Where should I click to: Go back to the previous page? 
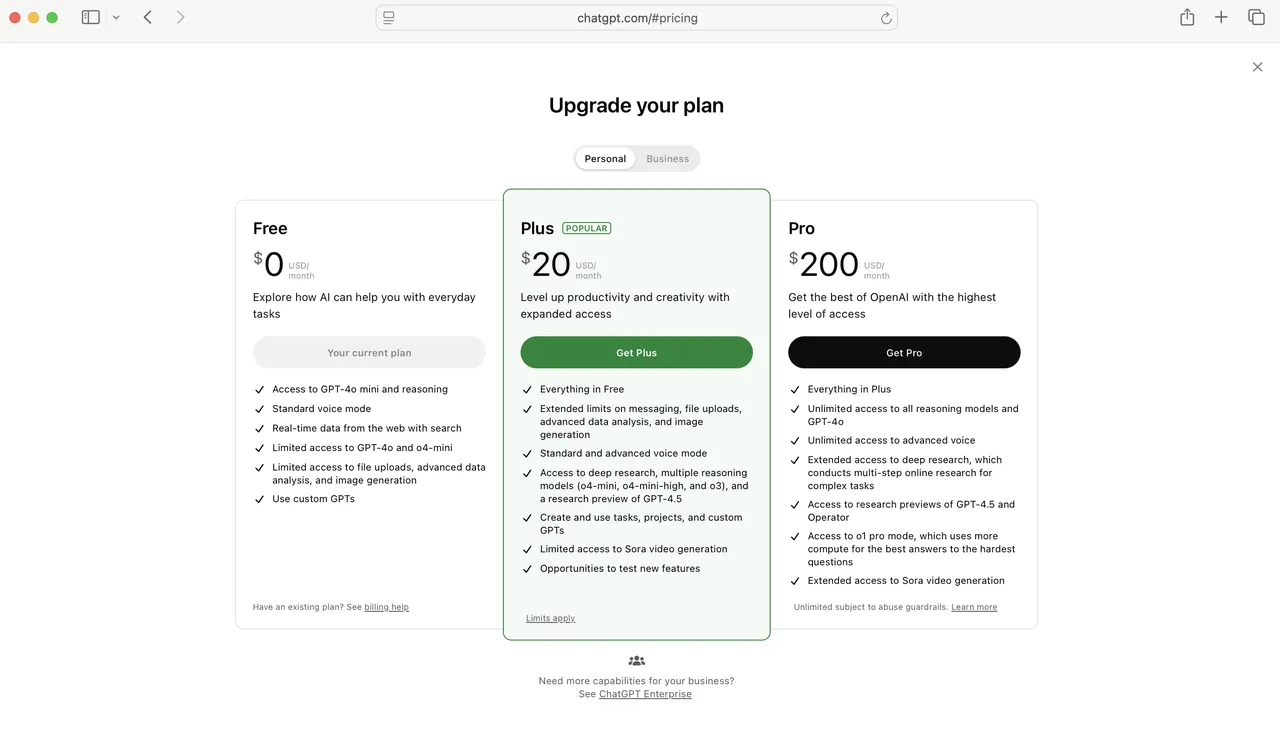click(x=148, y=17)
